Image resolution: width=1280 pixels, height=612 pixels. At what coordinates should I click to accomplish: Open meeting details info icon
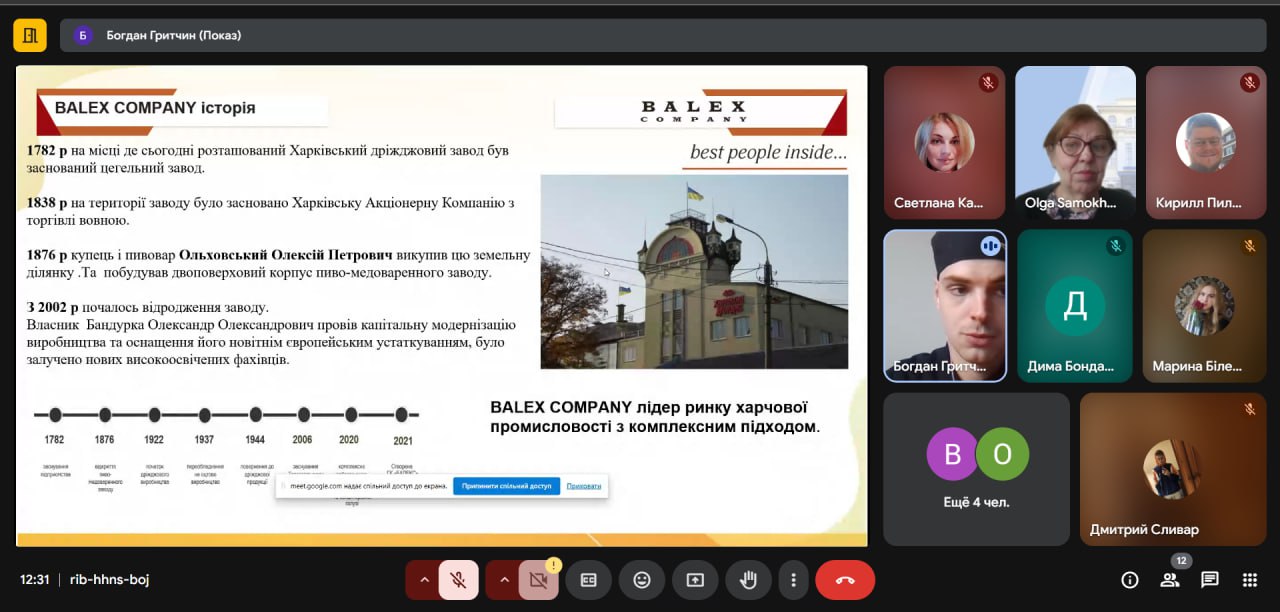pos(1130,580)
